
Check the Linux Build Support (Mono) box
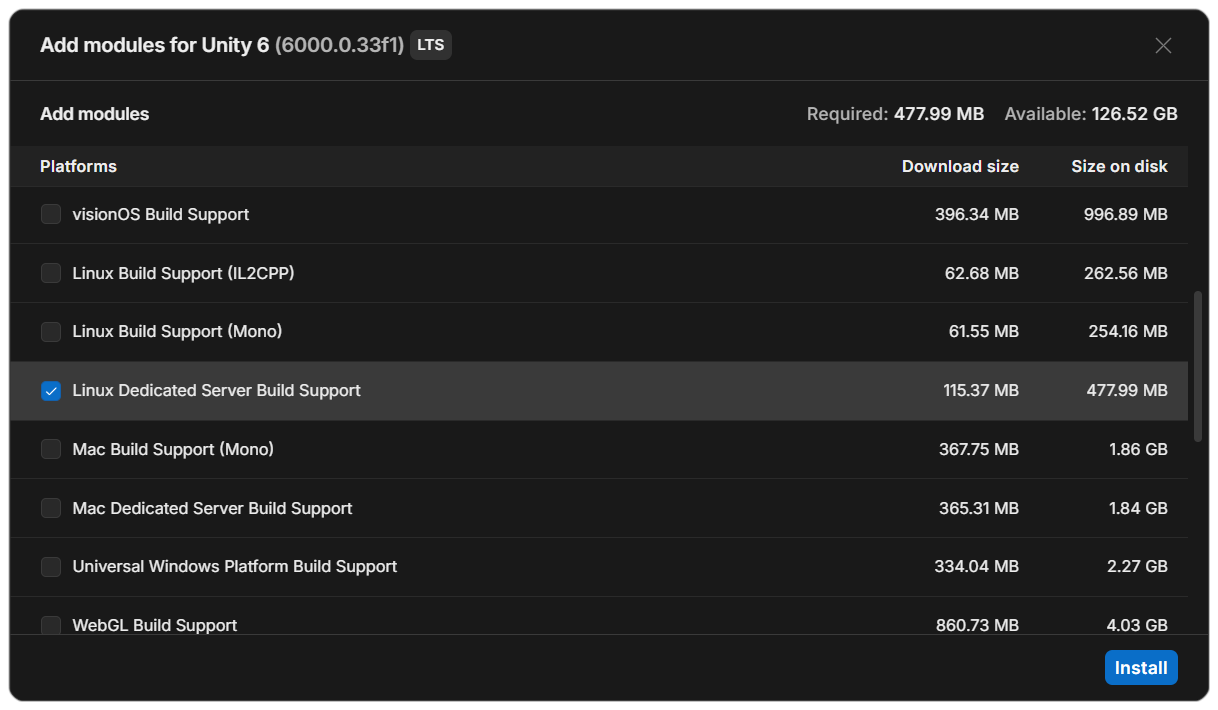pyautogui.click(x=51, y=331)
